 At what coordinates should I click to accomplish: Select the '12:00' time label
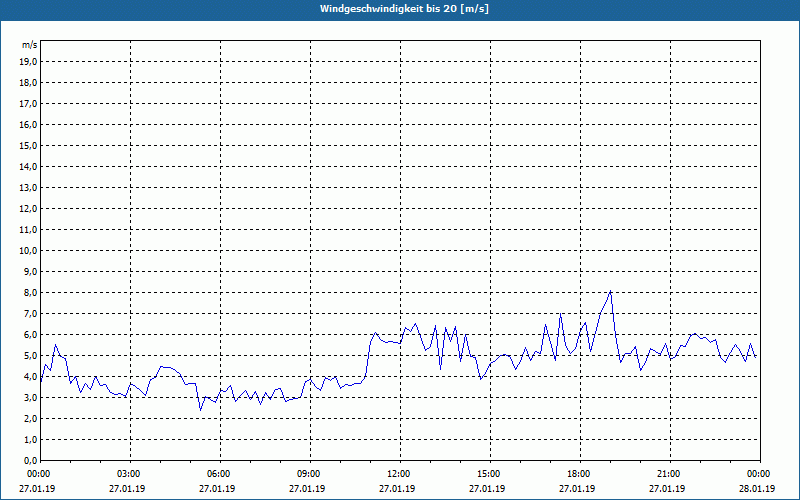point(399,474)
